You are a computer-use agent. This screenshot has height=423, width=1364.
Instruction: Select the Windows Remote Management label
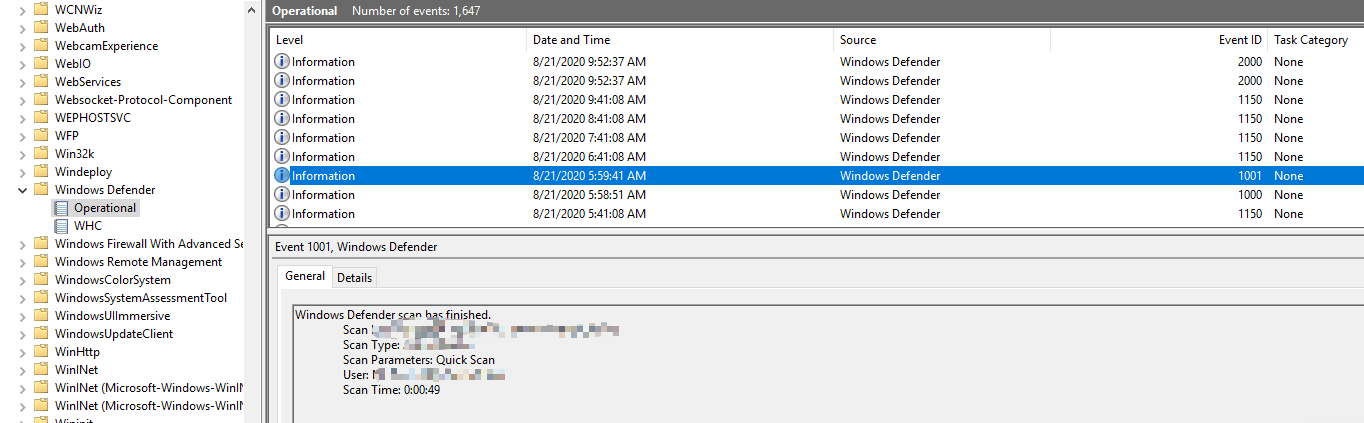click(138, 262)
